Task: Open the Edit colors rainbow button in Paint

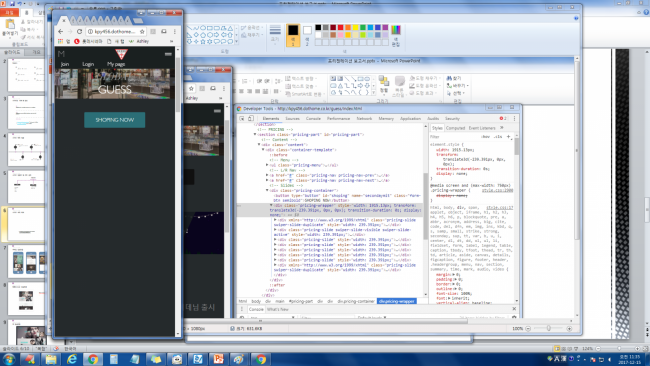Action: point(395,35)
